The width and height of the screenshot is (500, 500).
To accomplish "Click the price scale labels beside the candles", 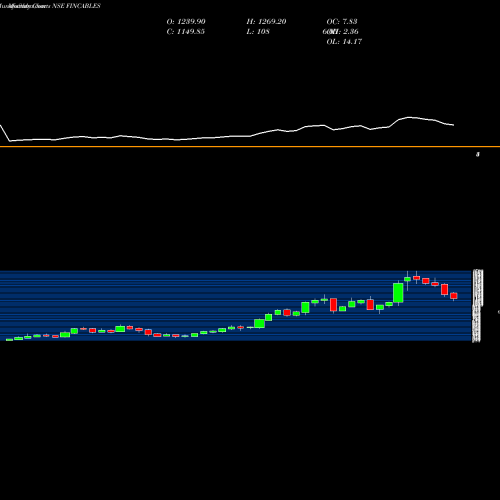I will pyautogui.click(x=477, y=306).
